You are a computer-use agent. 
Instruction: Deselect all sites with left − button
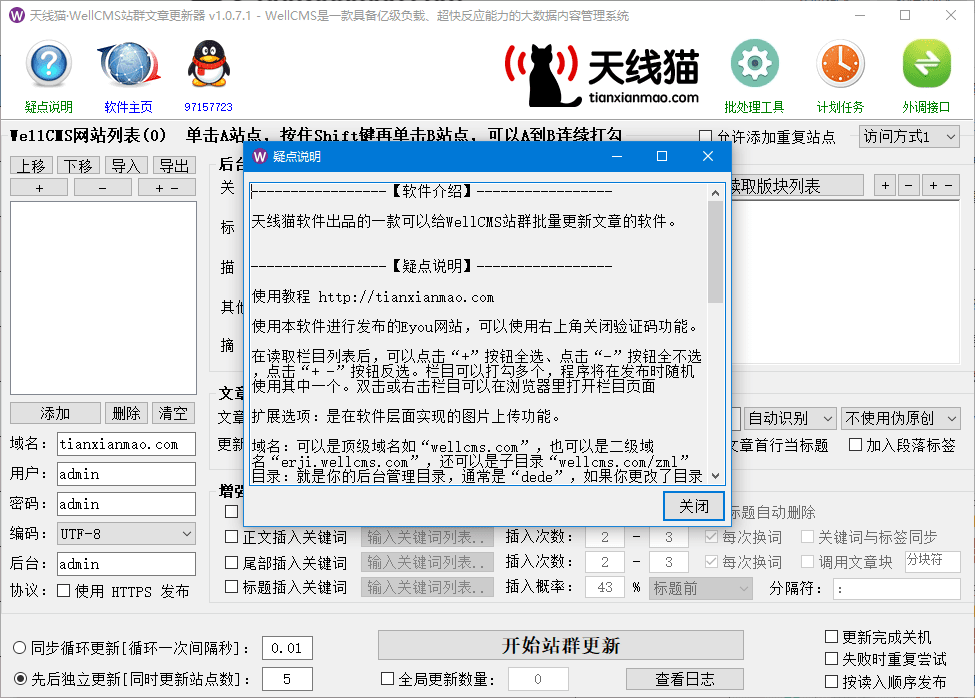pos(103,188)
